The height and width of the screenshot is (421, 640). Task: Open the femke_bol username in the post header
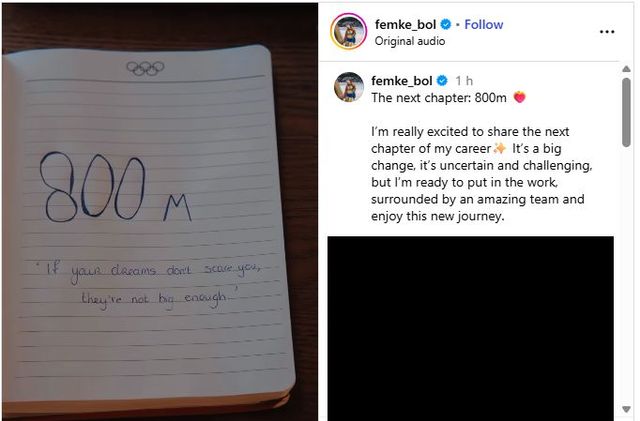click(x=405, y=24)
